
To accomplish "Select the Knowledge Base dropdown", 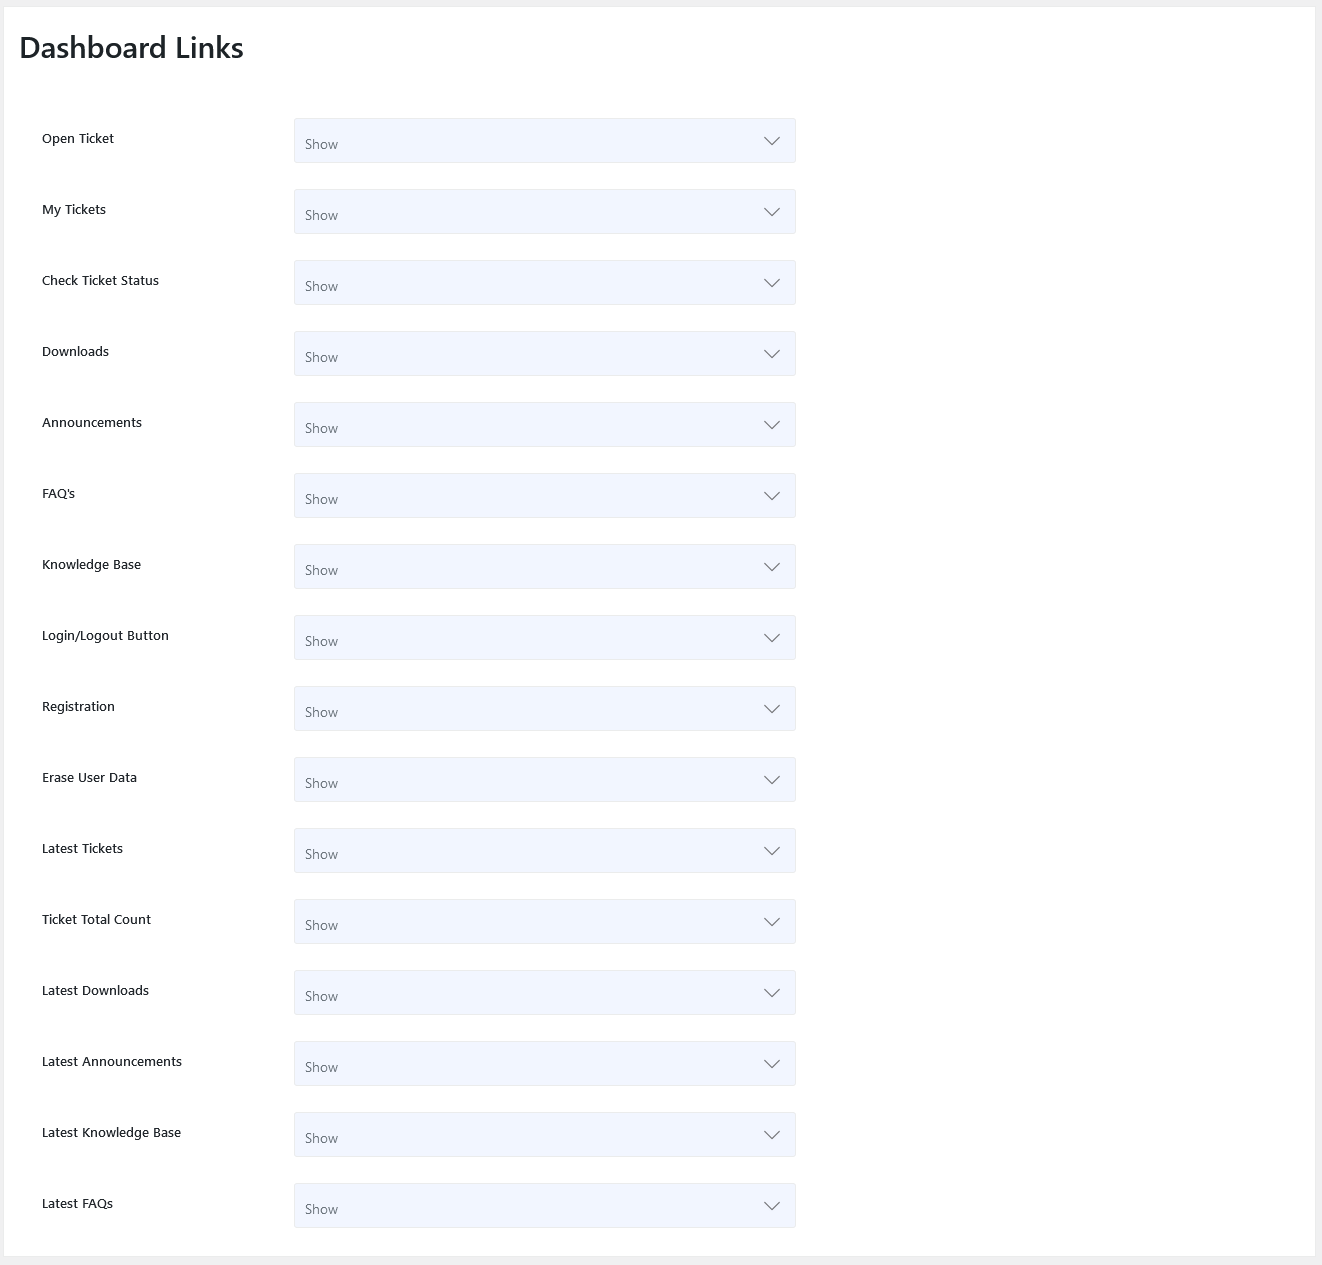I will (x=544, y=567).
